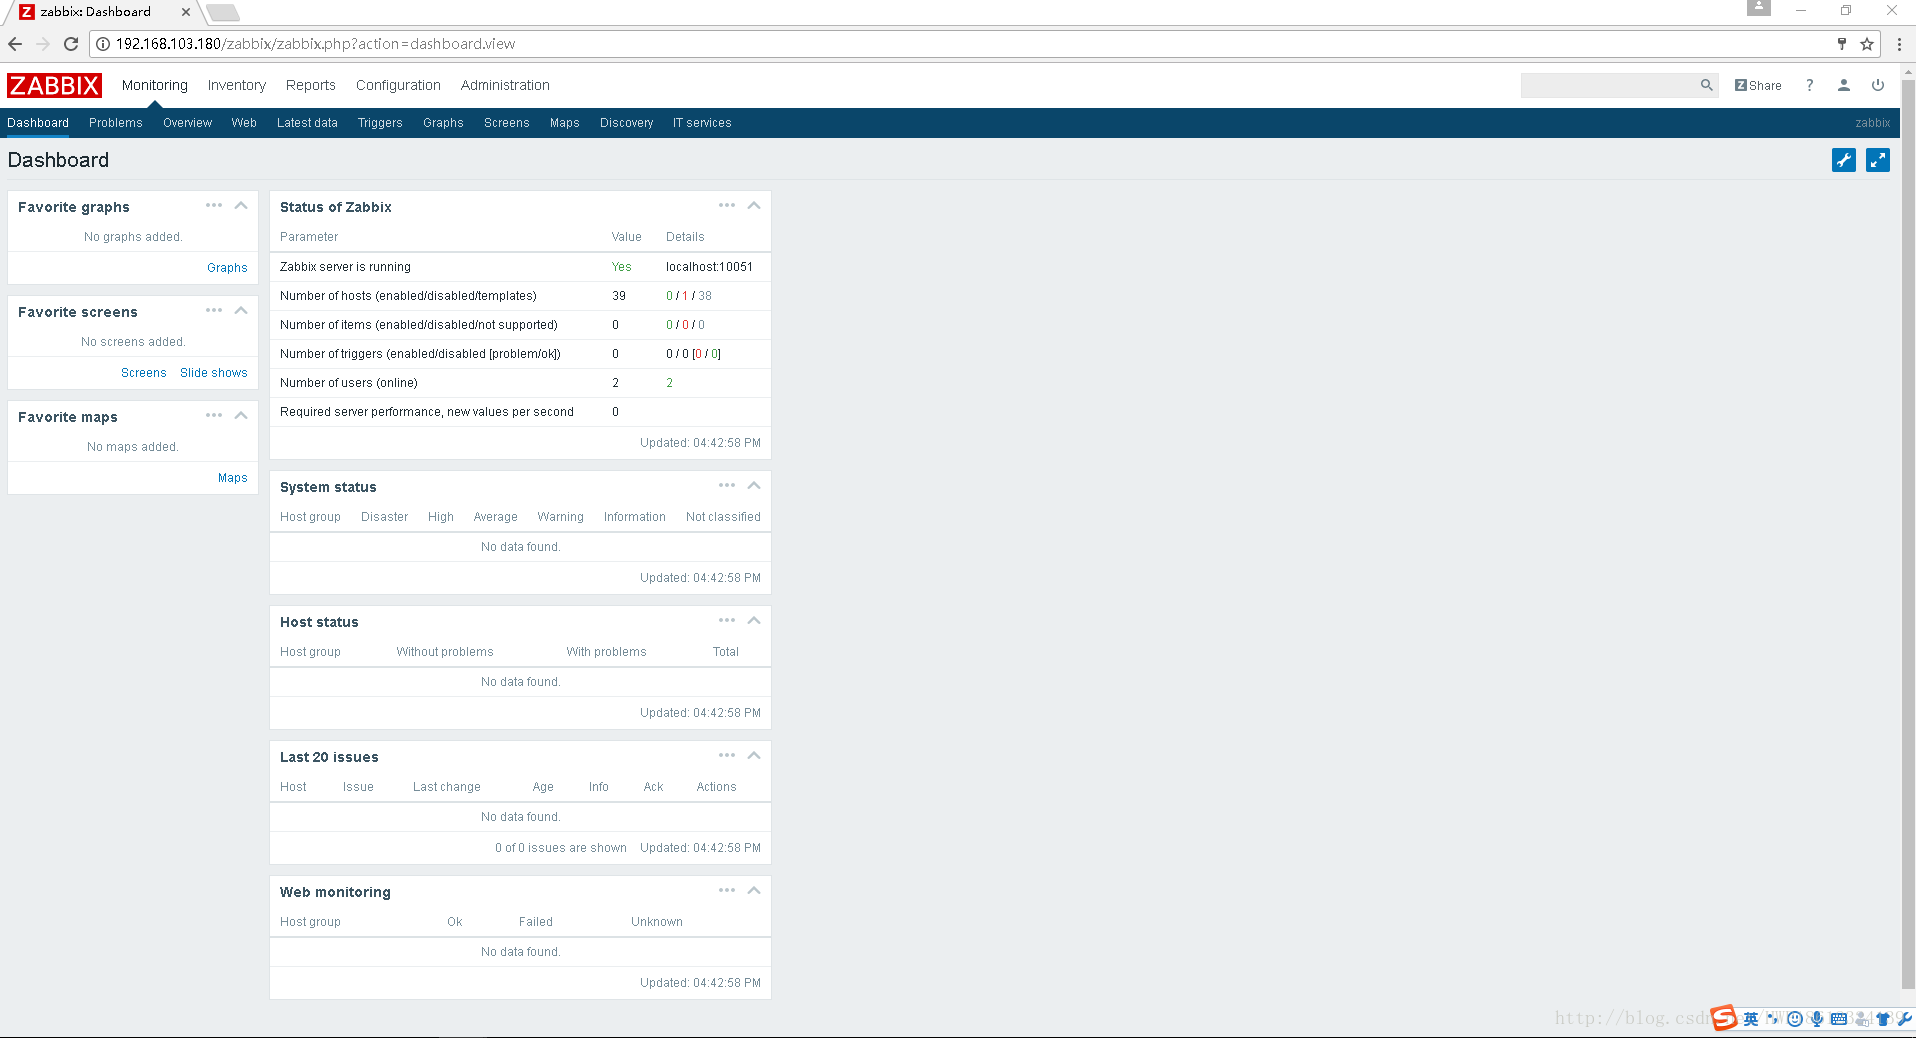This screenshot has width=1916, height=1038.
Task: Open the Inventory main menu
Action: 237,86
